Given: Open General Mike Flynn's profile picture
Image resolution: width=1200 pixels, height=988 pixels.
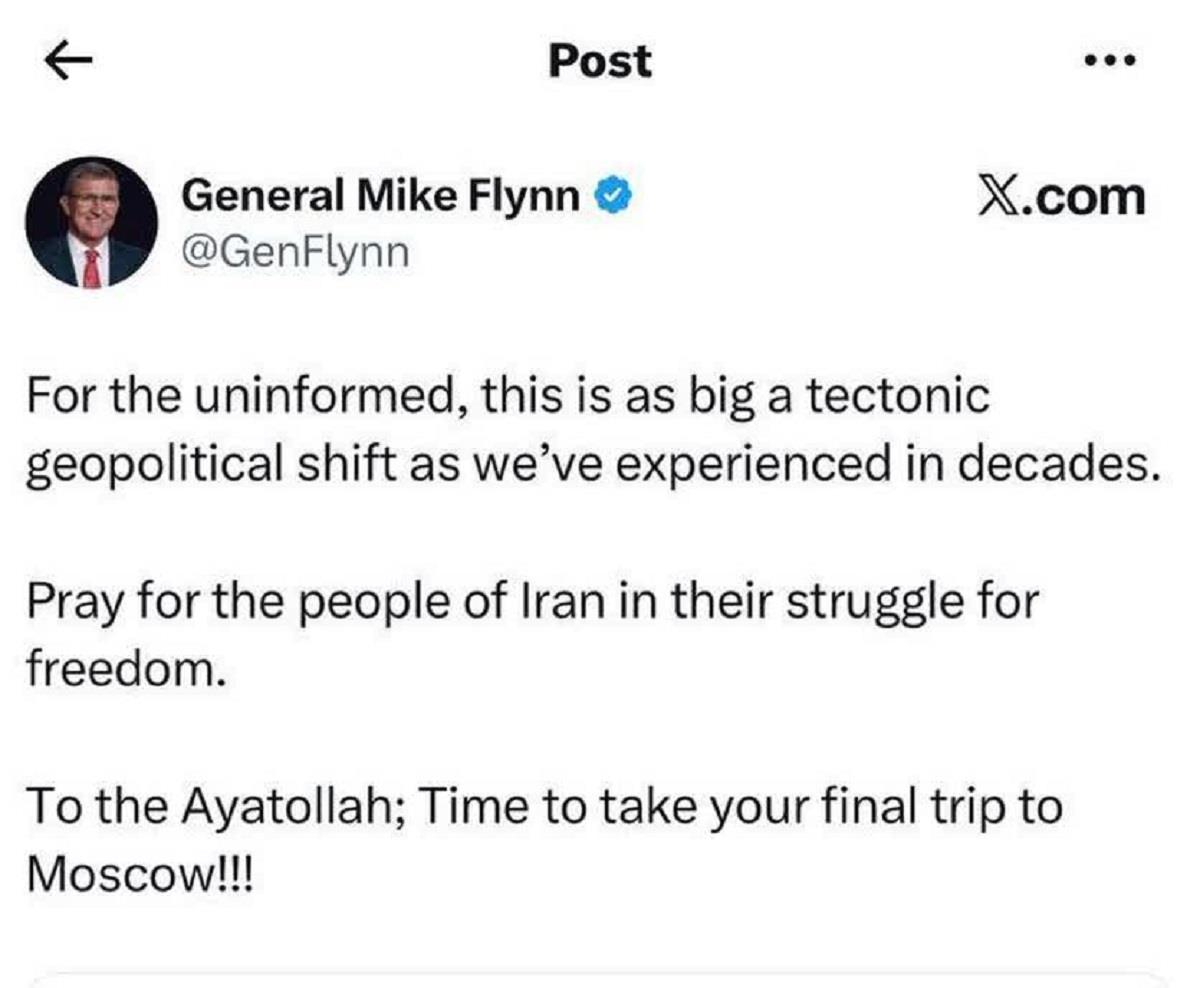Looking at the screenshot, I should [92, 223].
